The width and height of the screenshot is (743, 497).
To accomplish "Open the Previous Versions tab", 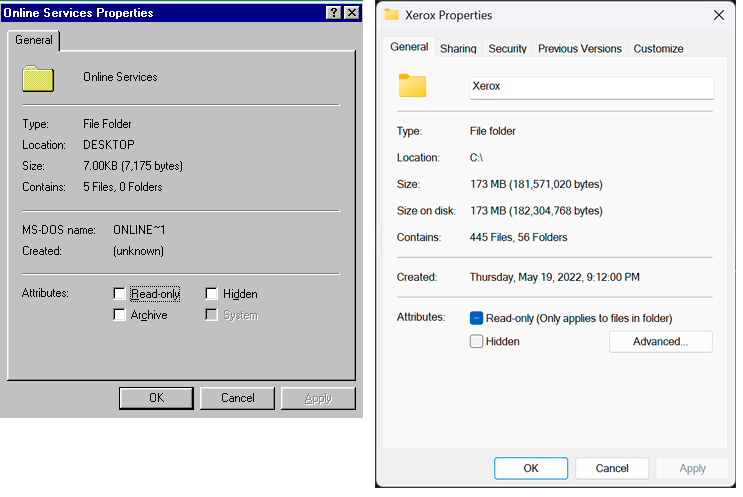I will click(x=580, y=49).
